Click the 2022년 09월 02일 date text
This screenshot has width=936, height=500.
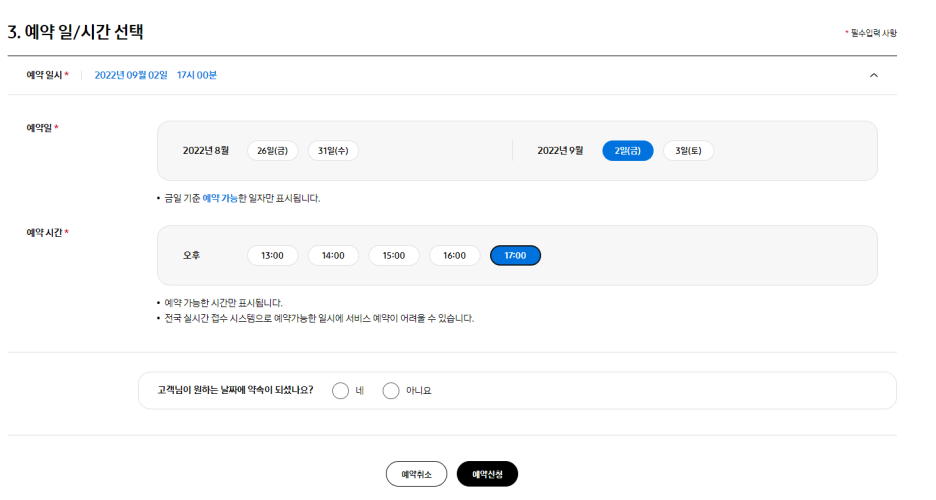click(131, 75)
